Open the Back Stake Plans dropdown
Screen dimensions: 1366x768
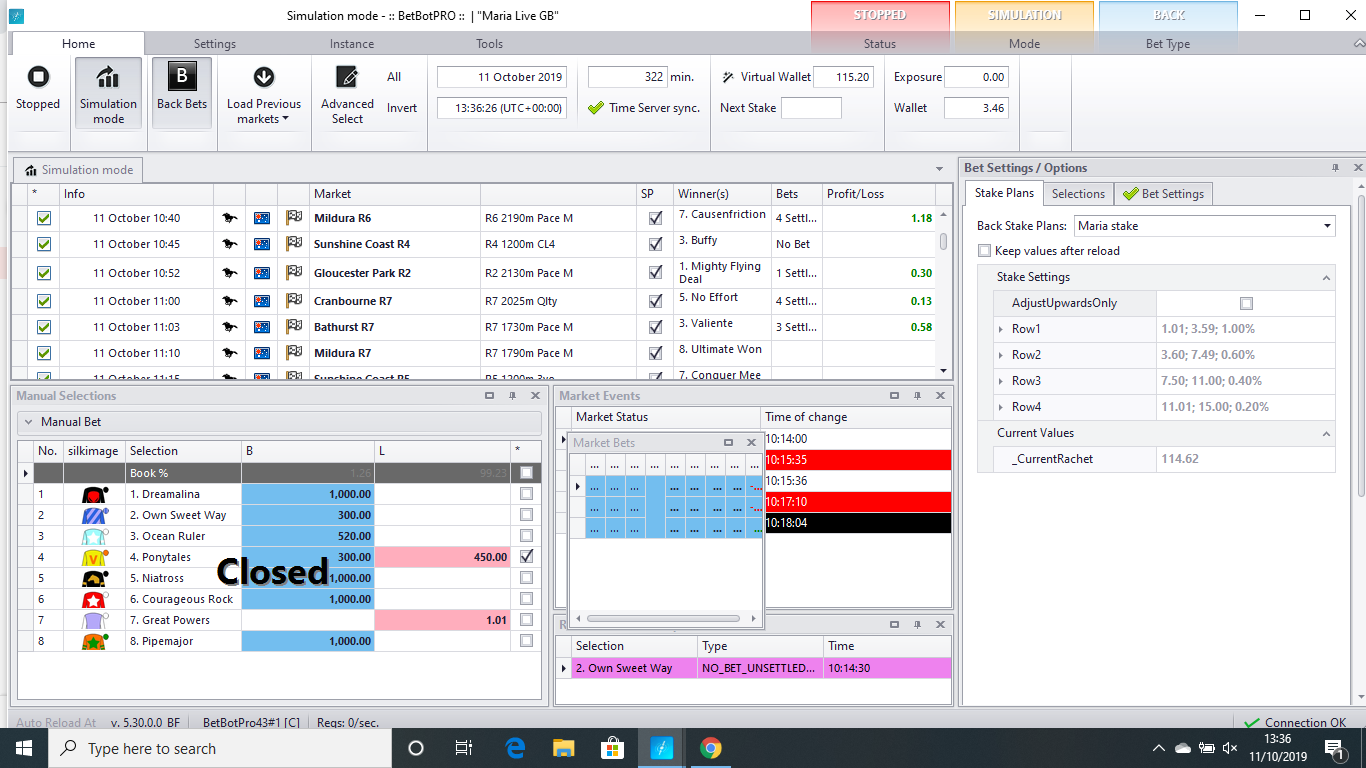click(x=1327, y=226)
